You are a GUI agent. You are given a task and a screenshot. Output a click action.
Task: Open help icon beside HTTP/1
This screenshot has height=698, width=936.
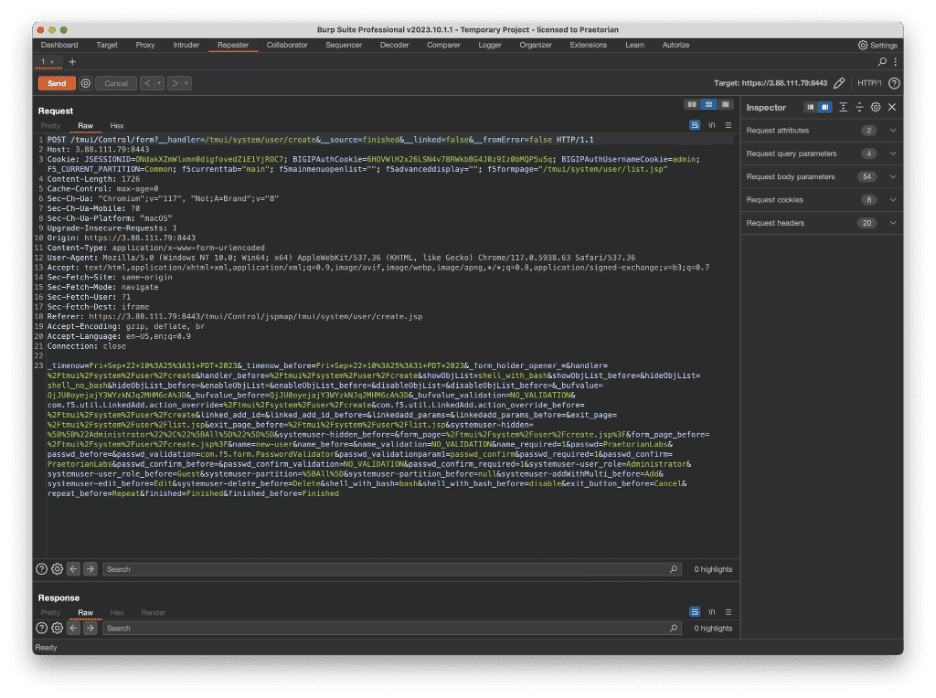coord(894,83)
